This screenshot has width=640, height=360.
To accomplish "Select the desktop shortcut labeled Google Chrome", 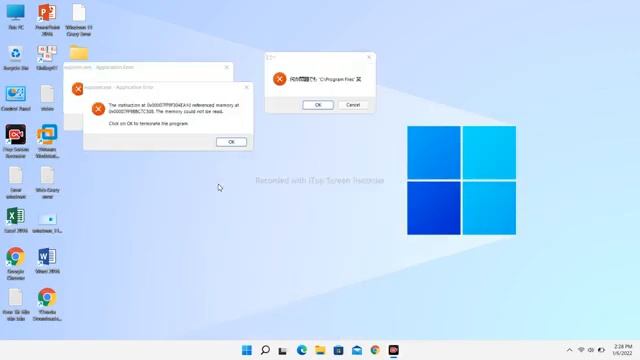I will coord(16,264).
